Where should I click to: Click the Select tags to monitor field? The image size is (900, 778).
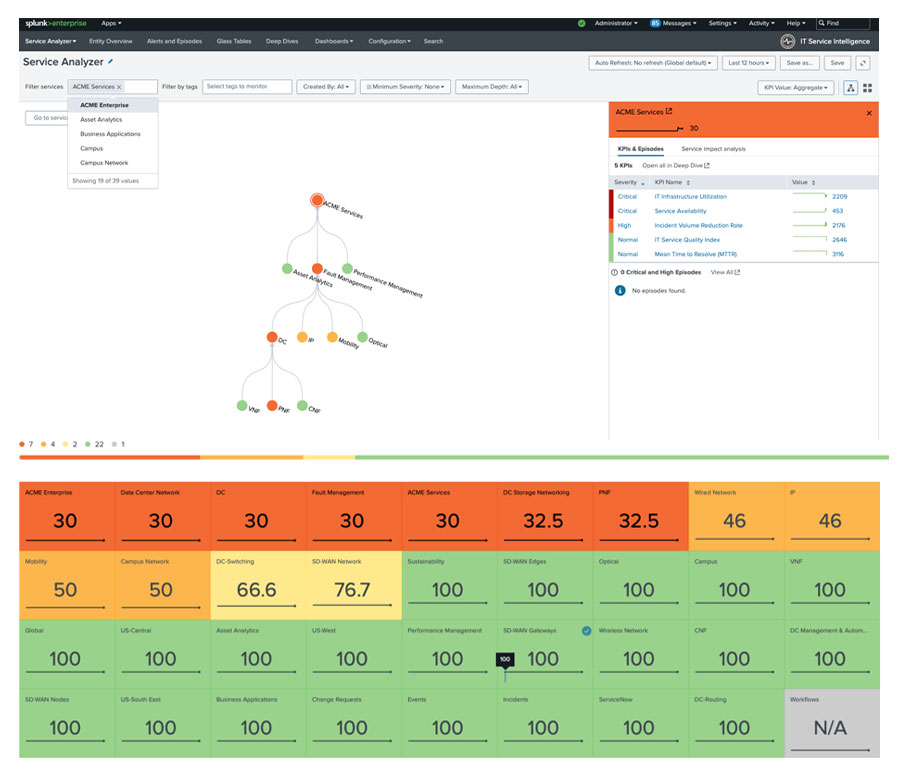pyautogui.click(x=247, y=87)
